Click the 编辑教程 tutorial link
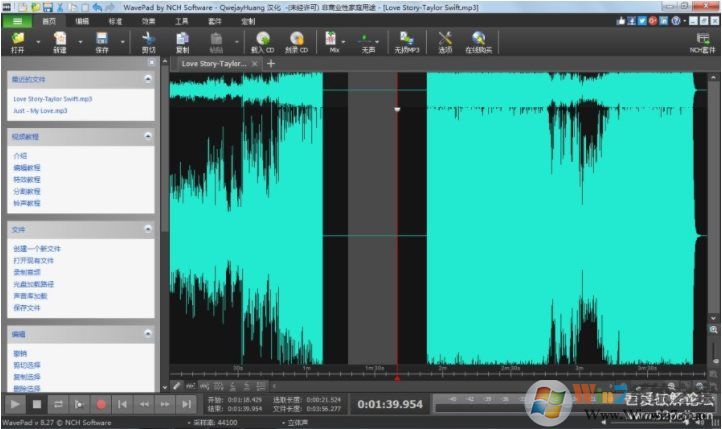The height and width of the screenshot is (429, 722). 27,168
